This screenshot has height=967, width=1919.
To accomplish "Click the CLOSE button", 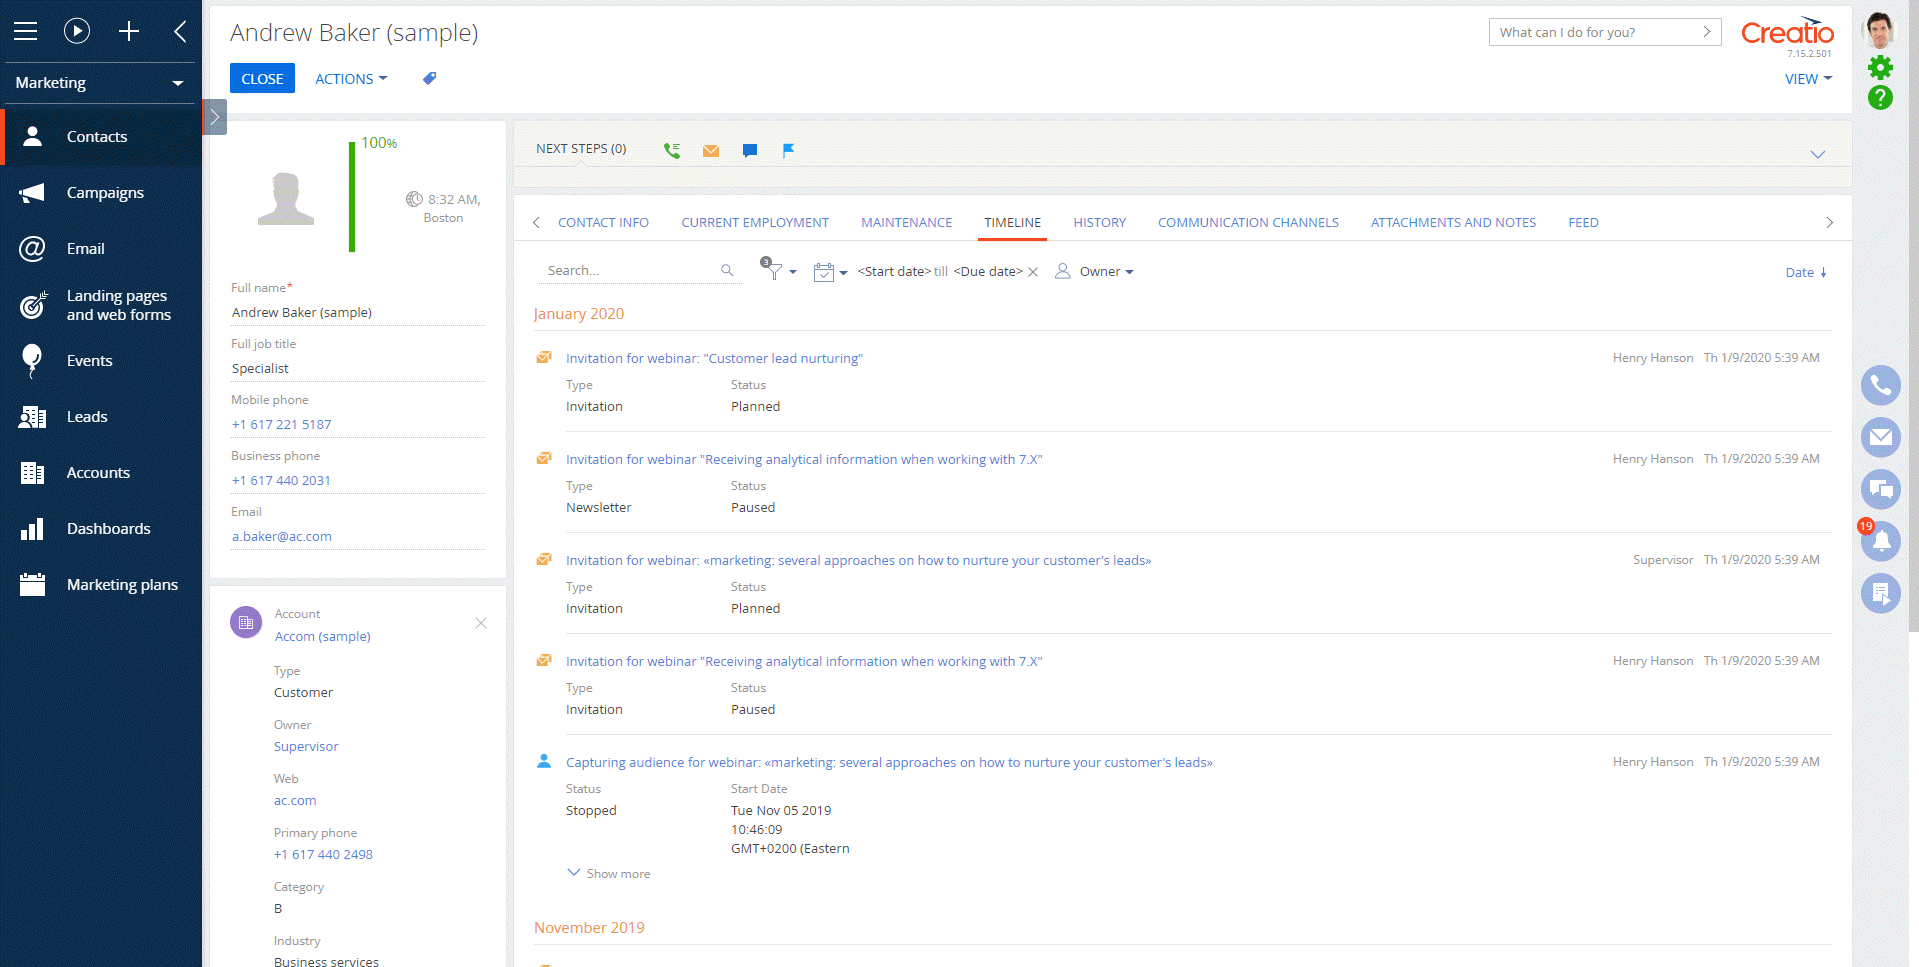I will click(x=262, y=79).
